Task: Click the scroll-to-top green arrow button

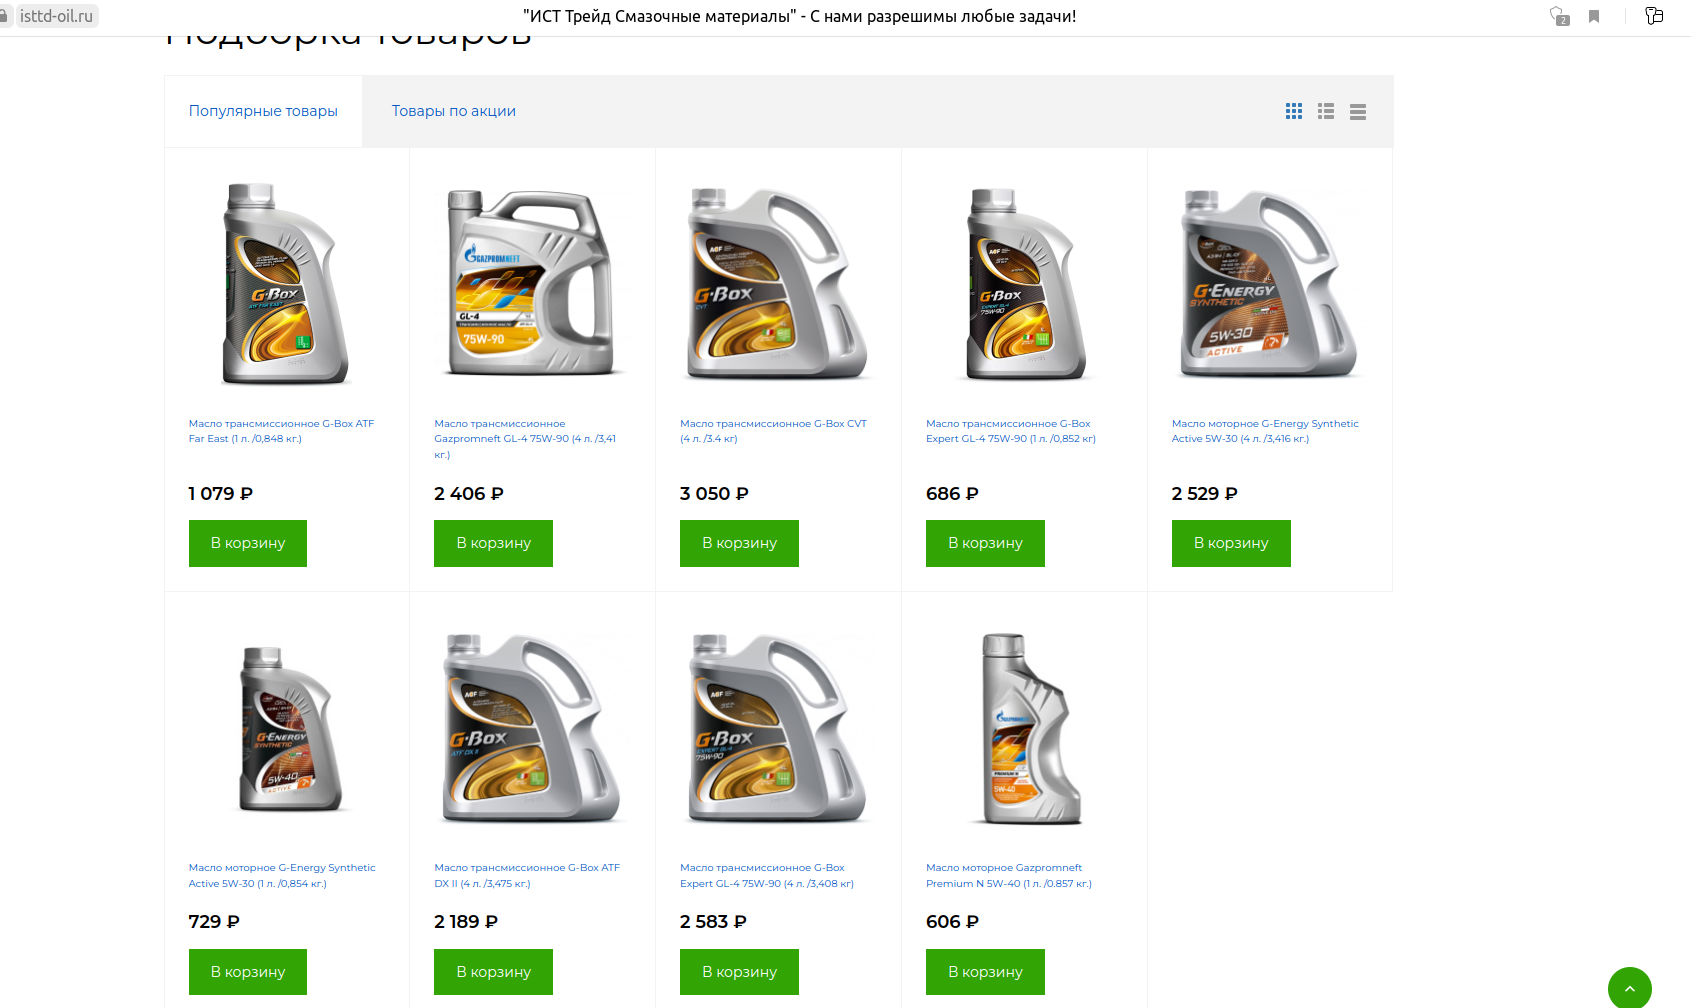Action: (1629, 988)
